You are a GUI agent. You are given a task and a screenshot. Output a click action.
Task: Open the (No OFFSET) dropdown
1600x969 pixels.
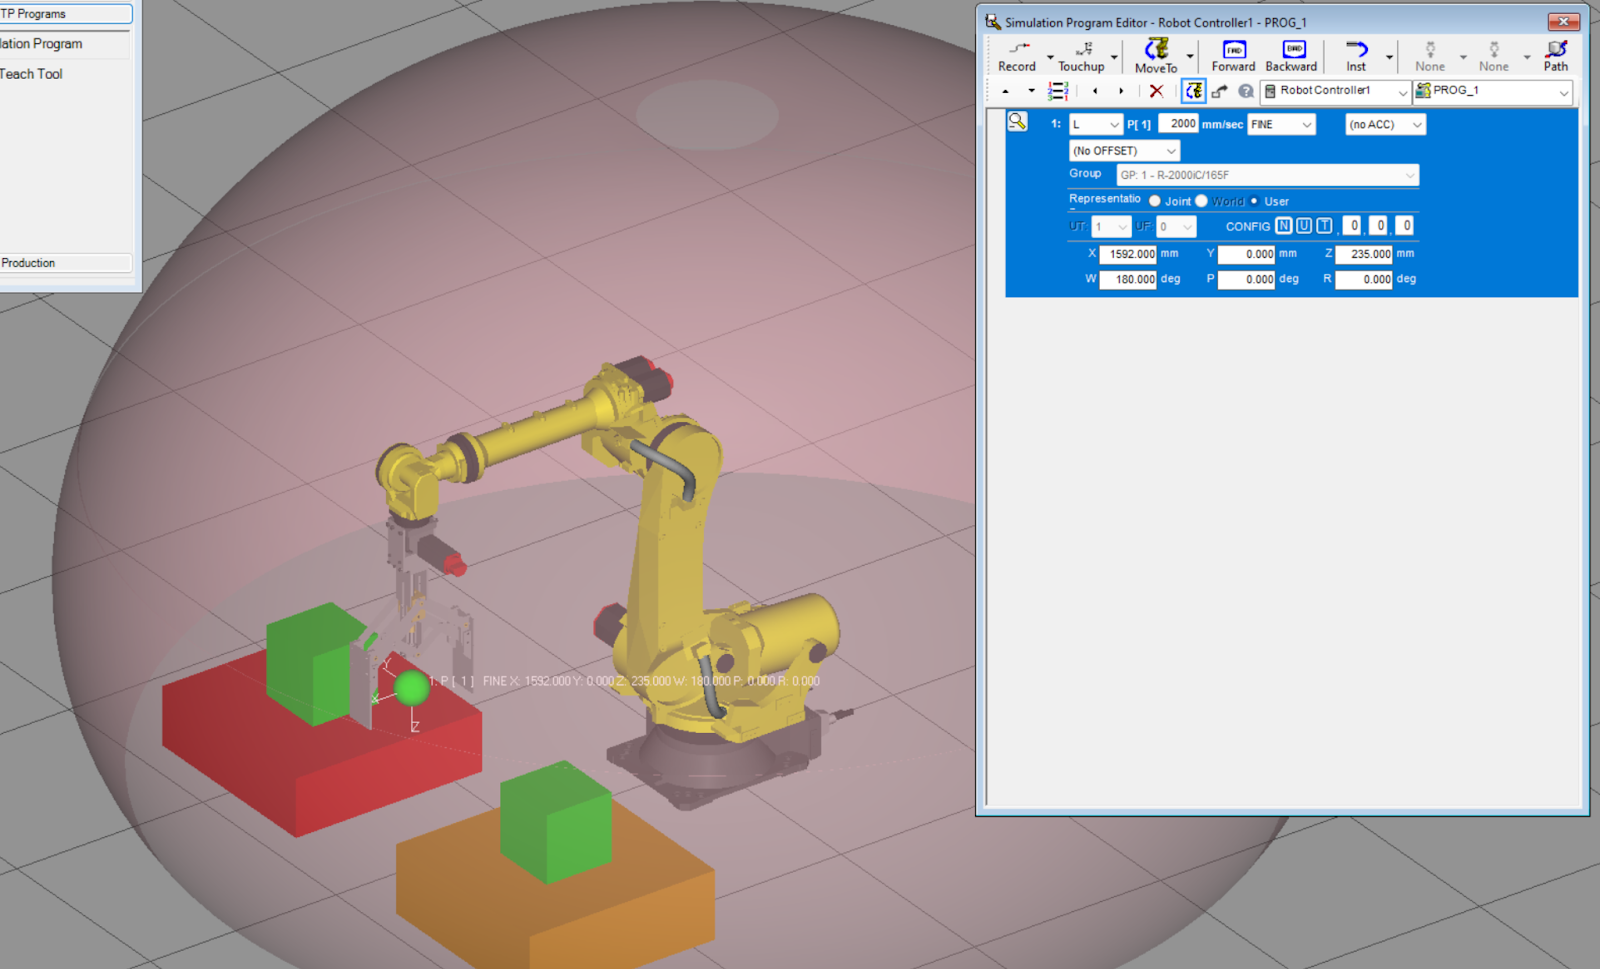1124,151
